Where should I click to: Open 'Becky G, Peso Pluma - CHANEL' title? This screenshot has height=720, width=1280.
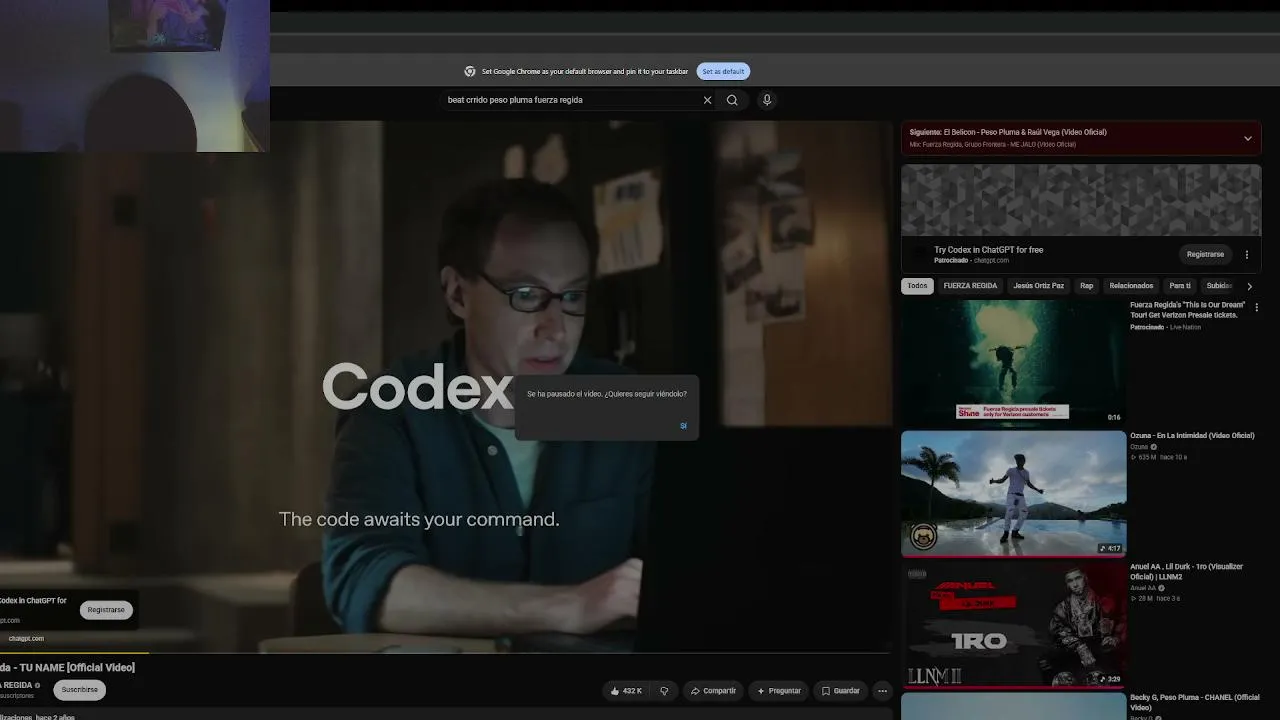1195,702
